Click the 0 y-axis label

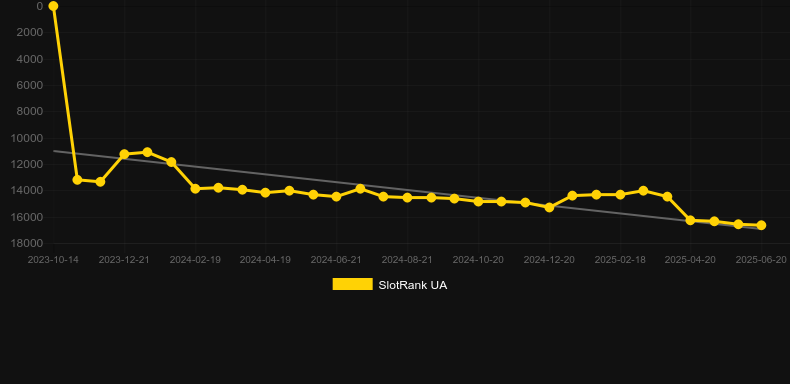pyautogui.click(x=40, y=6)
